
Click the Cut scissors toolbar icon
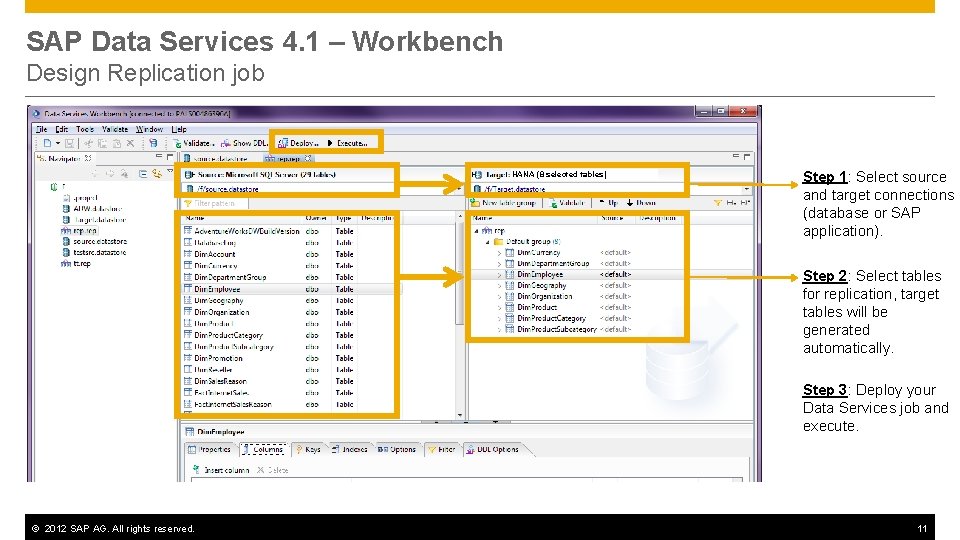(89, 143)
